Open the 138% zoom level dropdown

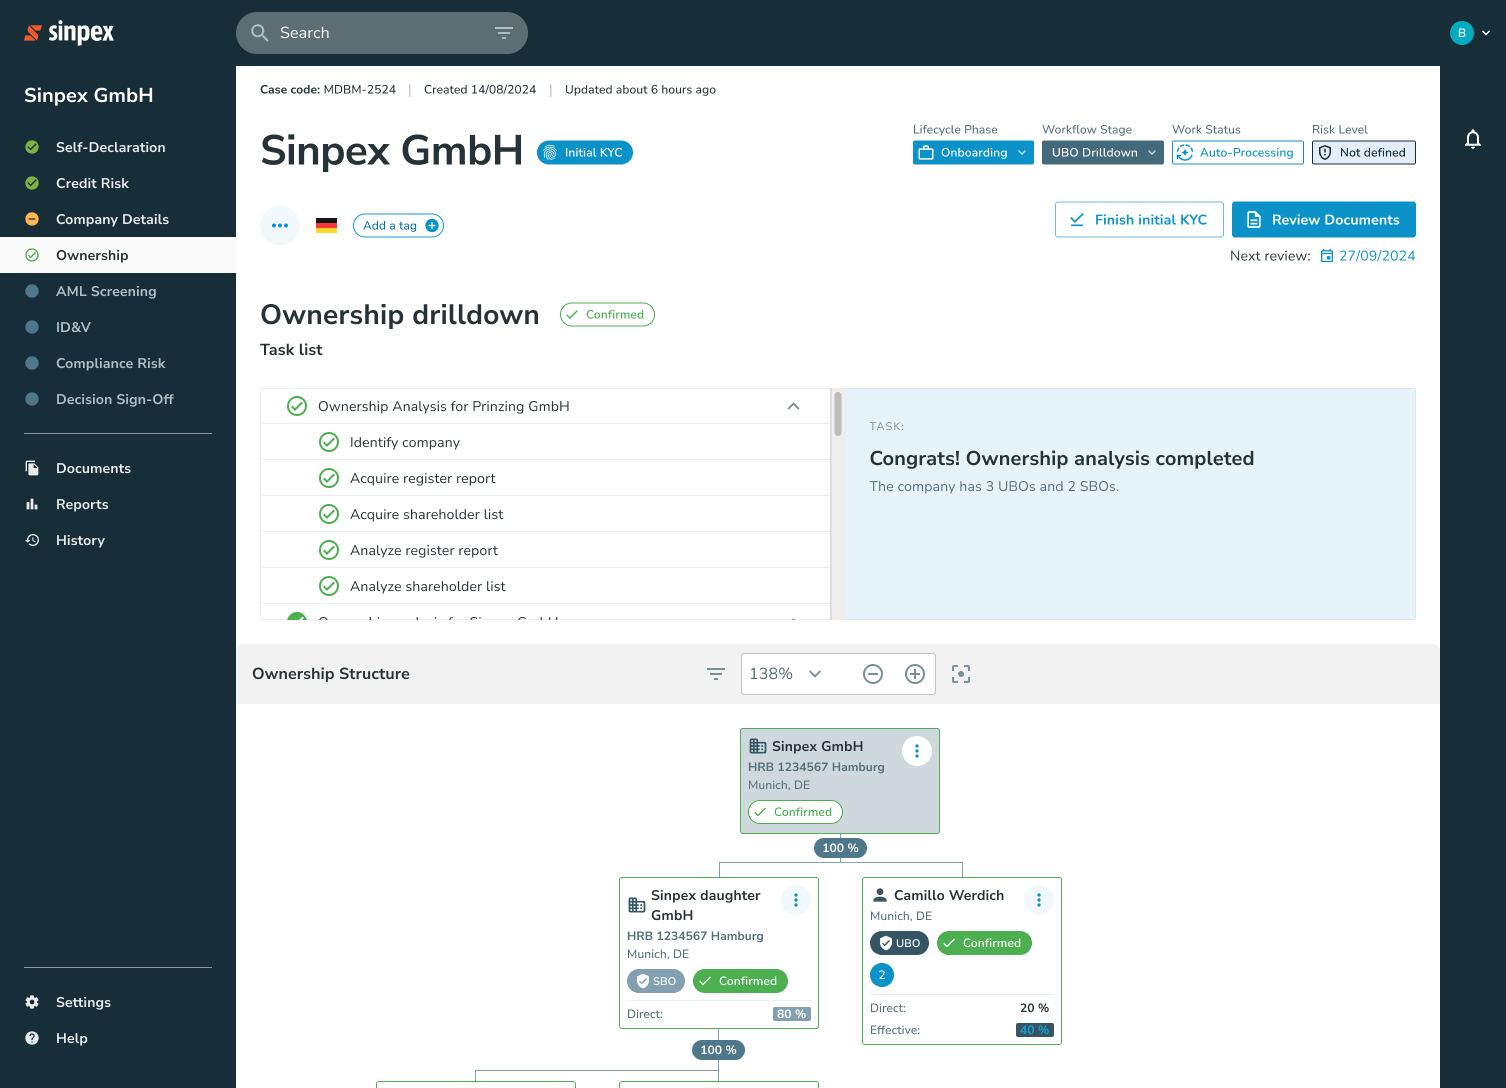pyautogui.click(x=786, y=674)
